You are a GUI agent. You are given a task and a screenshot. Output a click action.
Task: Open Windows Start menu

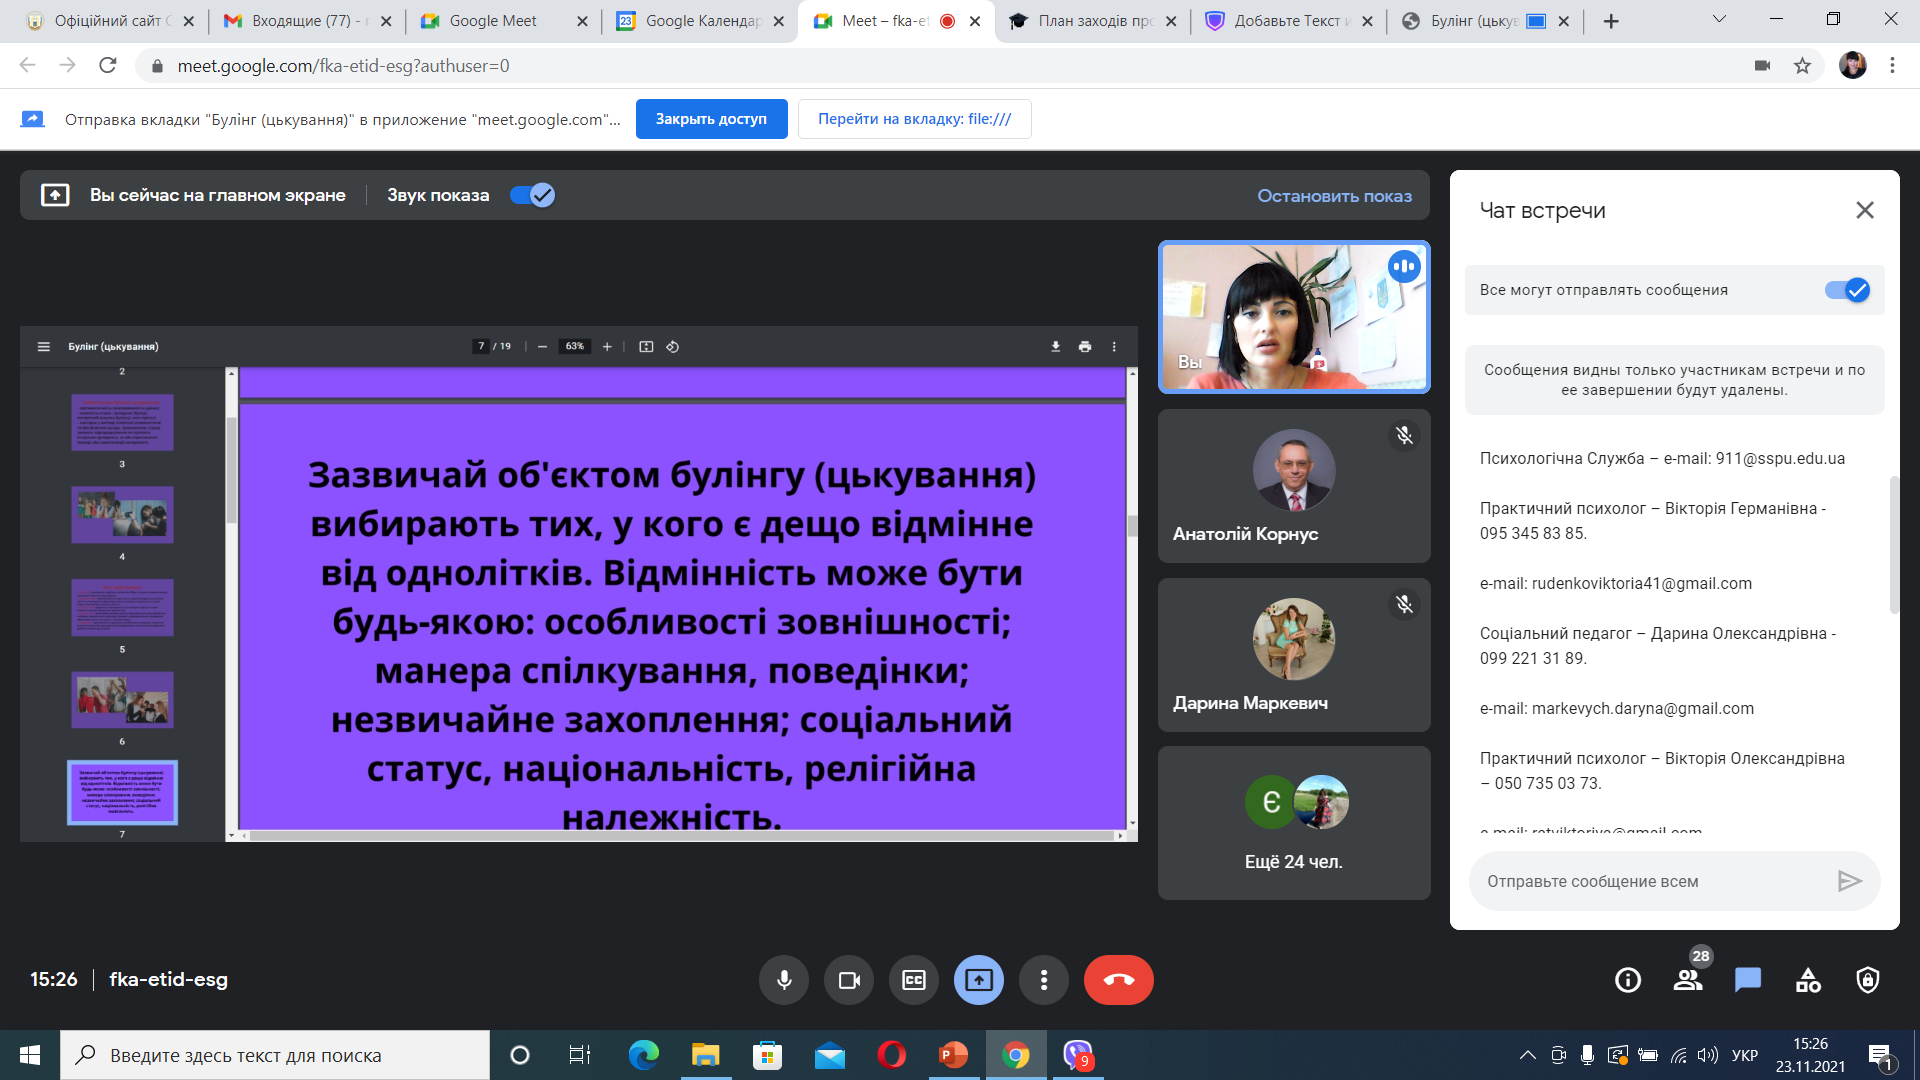pyautogui.click(x=29, y=1055)
